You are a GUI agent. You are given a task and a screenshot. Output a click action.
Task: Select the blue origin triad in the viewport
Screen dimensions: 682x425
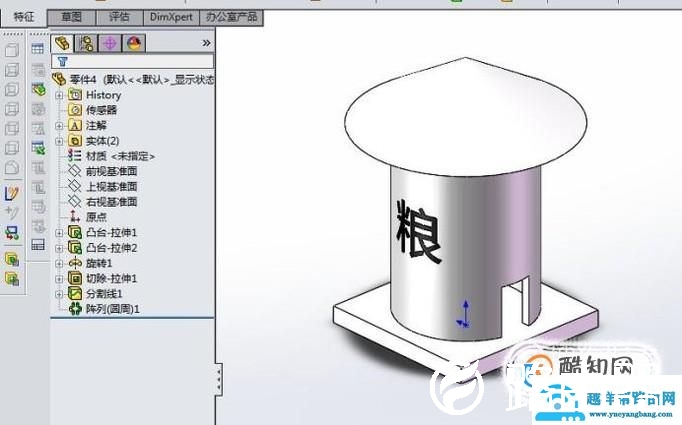[464, 314]
